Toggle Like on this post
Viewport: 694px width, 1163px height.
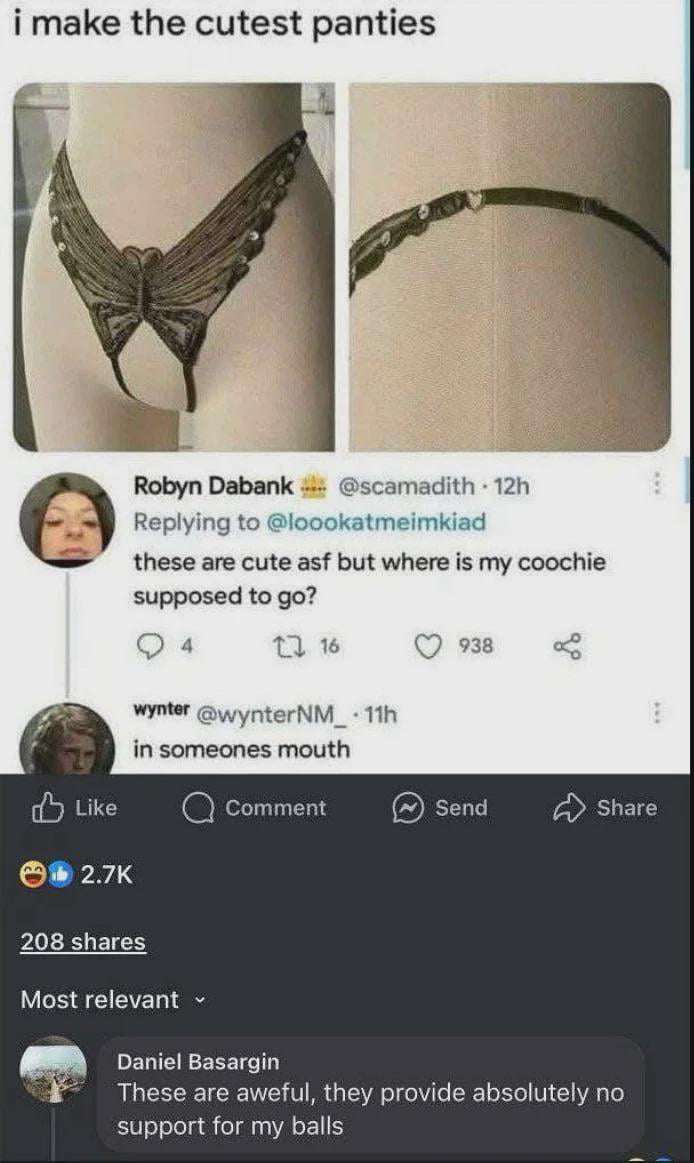point(75,808)
